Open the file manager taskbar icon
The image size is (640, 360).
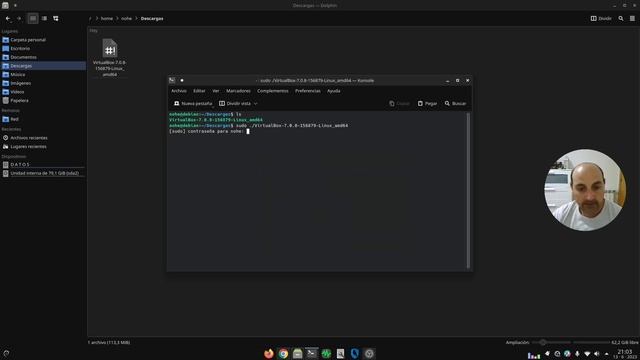298,353
